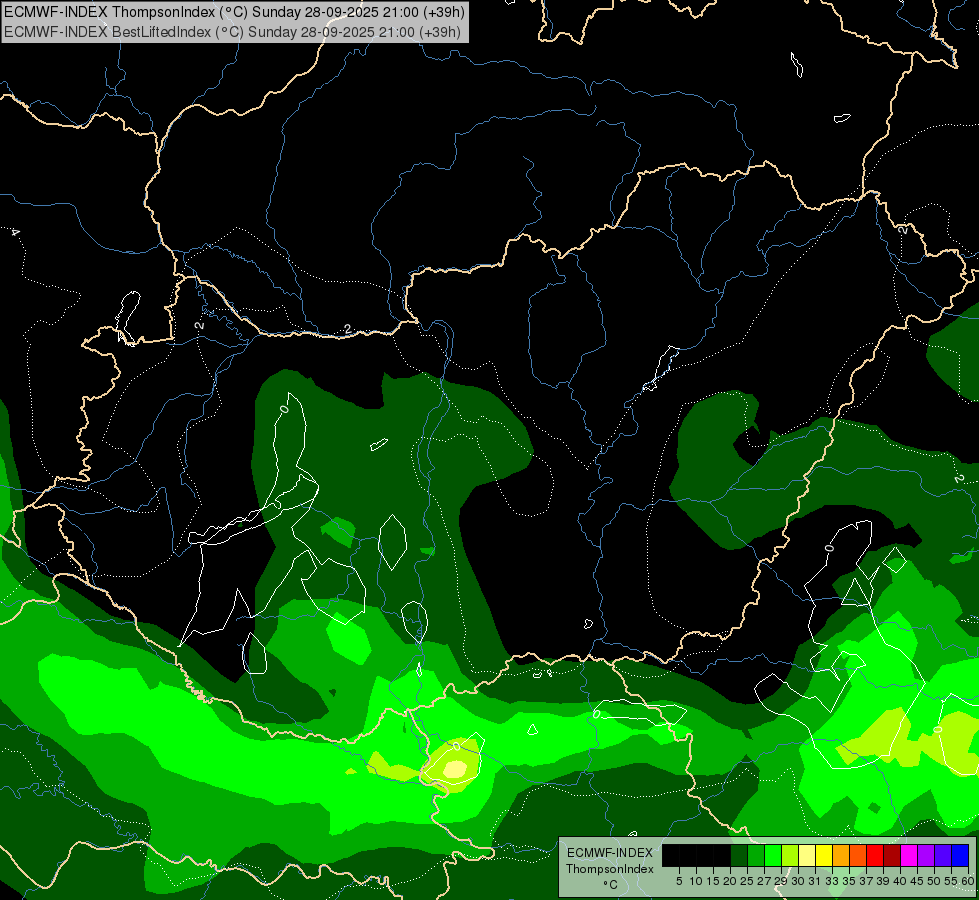Click the legend tick label 40
This screenshot has width=979, height=900.
tap(900, 881)
